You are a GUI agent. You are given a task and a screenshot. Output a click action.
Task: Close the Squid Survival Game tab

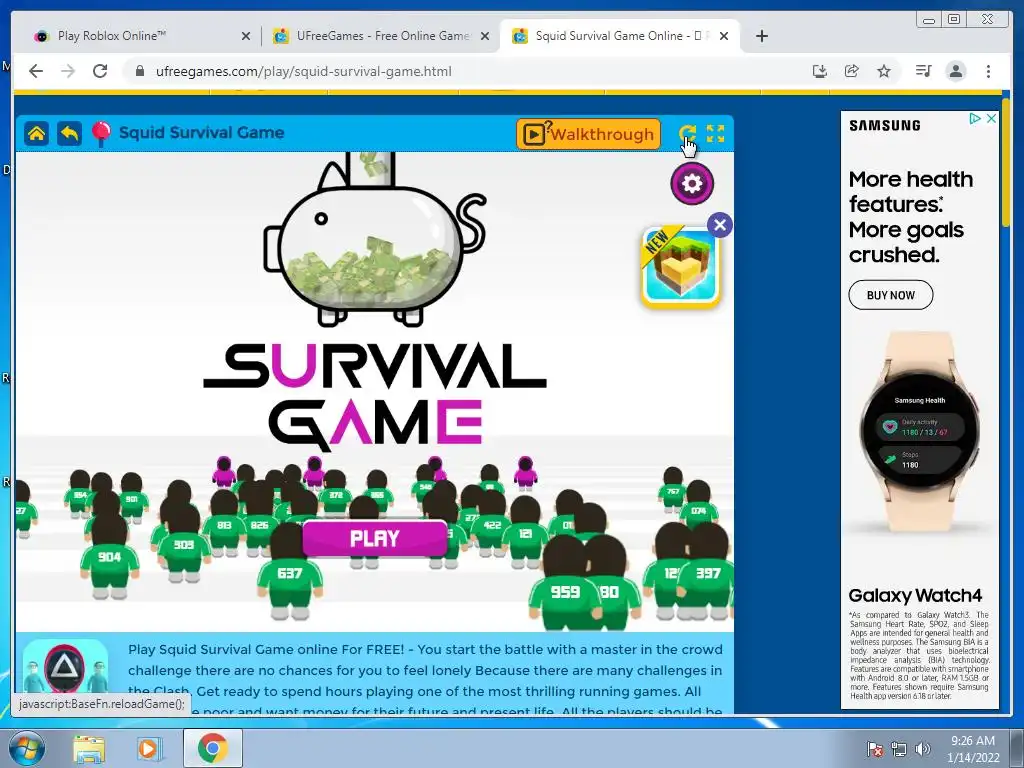point(724,37)
